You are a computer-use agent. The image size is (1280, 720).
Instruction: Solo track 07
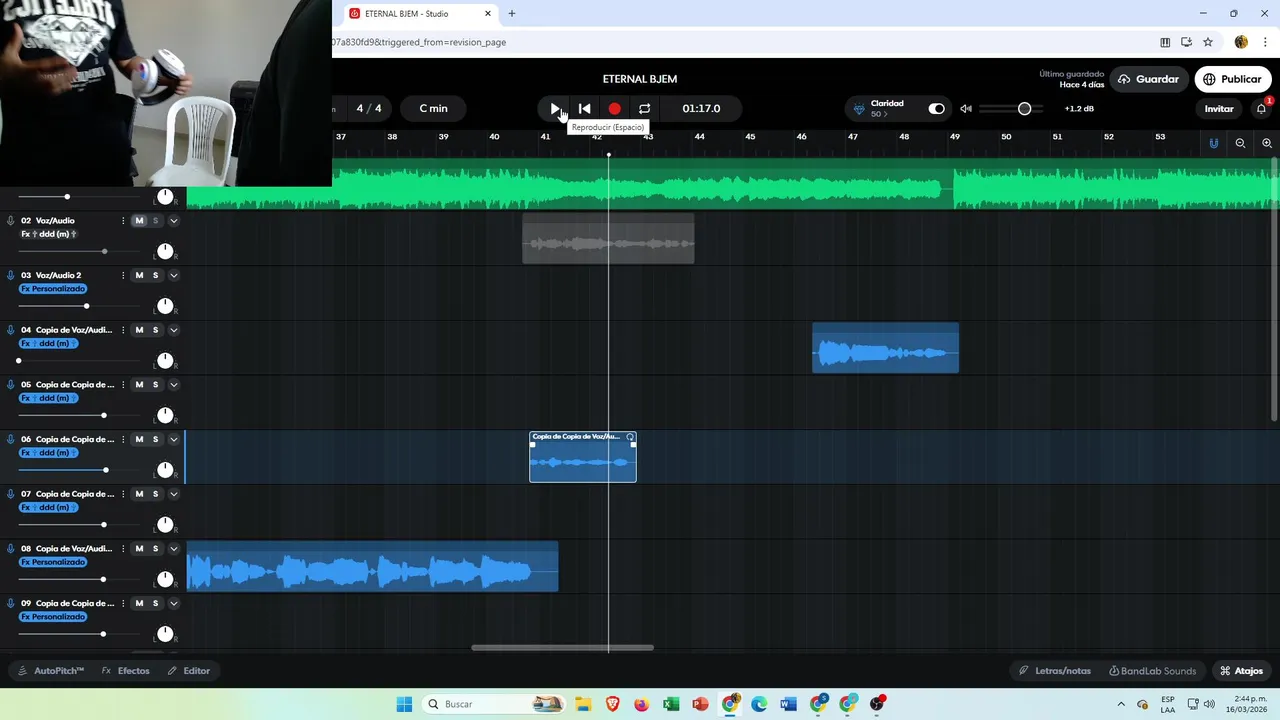click(155, 494)
